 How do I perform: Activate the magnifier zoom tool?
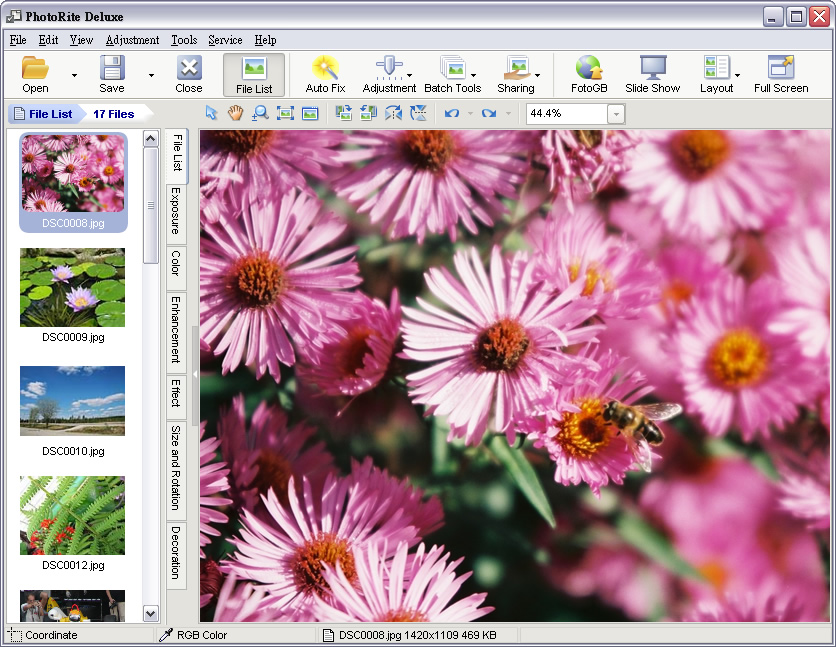[260, 113]
